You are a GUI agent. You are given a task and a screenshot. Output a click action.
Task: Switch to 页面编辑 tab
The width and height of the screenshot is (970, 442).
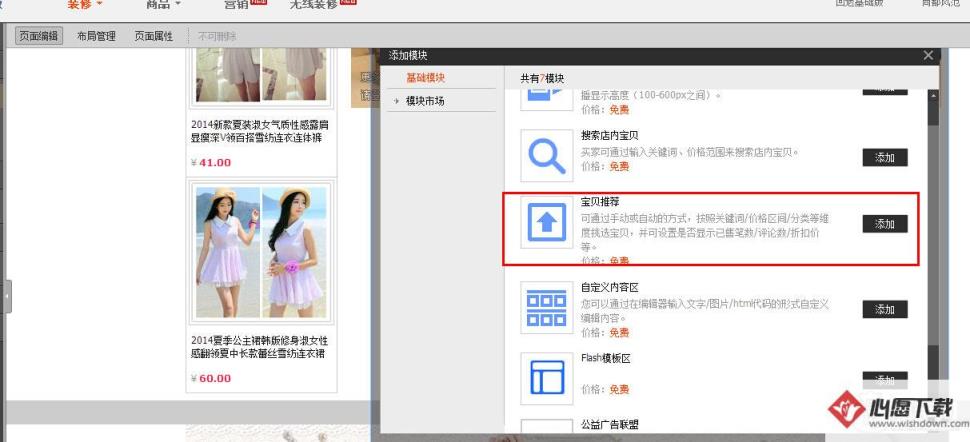pos(38,36)
